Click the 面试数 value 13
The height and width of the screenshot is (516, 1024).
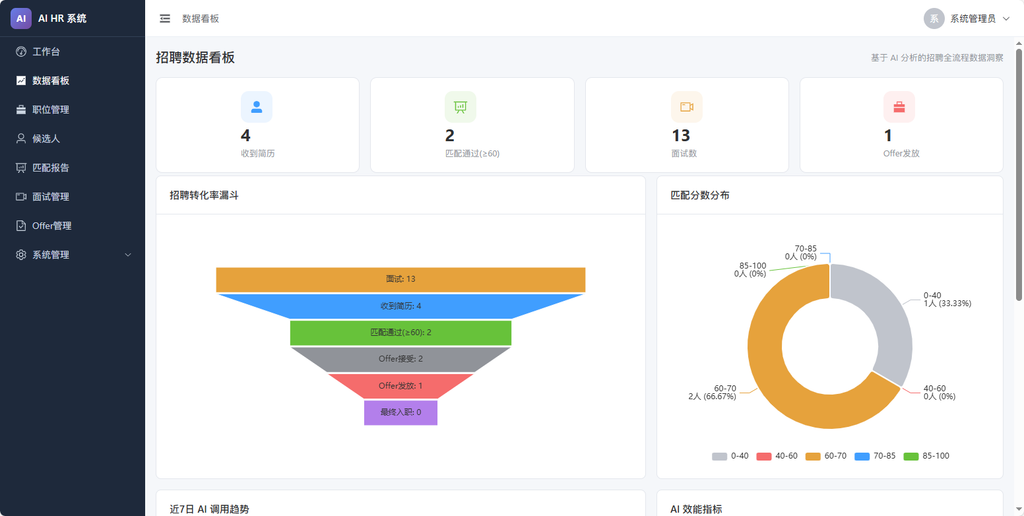click(x=680, y=136)
